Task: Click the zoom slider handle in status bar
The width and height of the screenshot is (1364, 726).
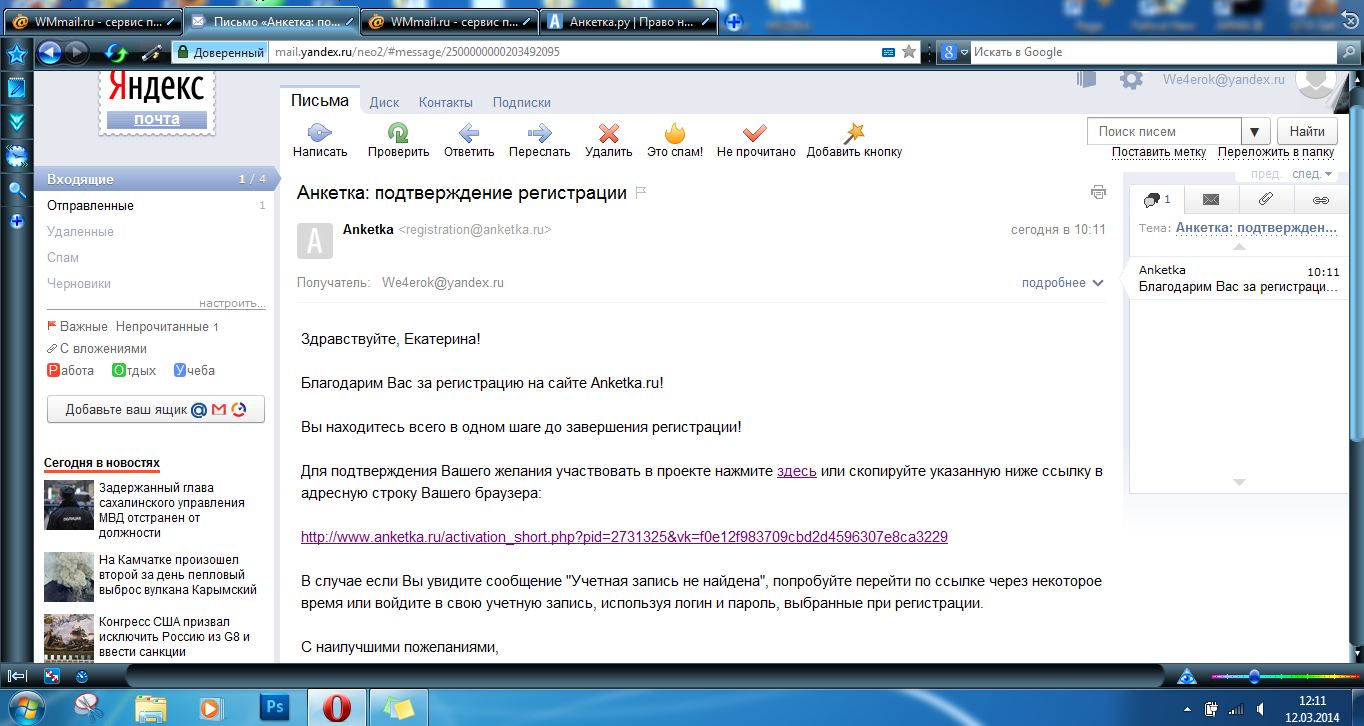Action: [1253, 677]
